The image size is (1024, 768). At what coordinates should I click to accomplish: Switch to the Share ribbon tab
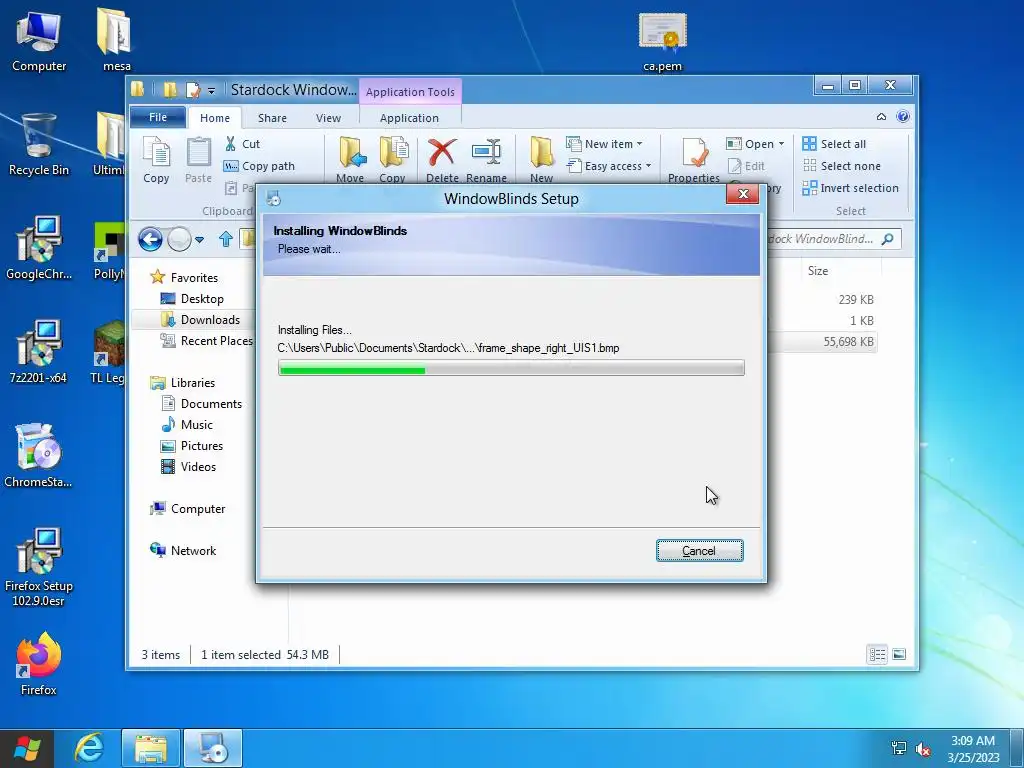[x=272, y=118]
